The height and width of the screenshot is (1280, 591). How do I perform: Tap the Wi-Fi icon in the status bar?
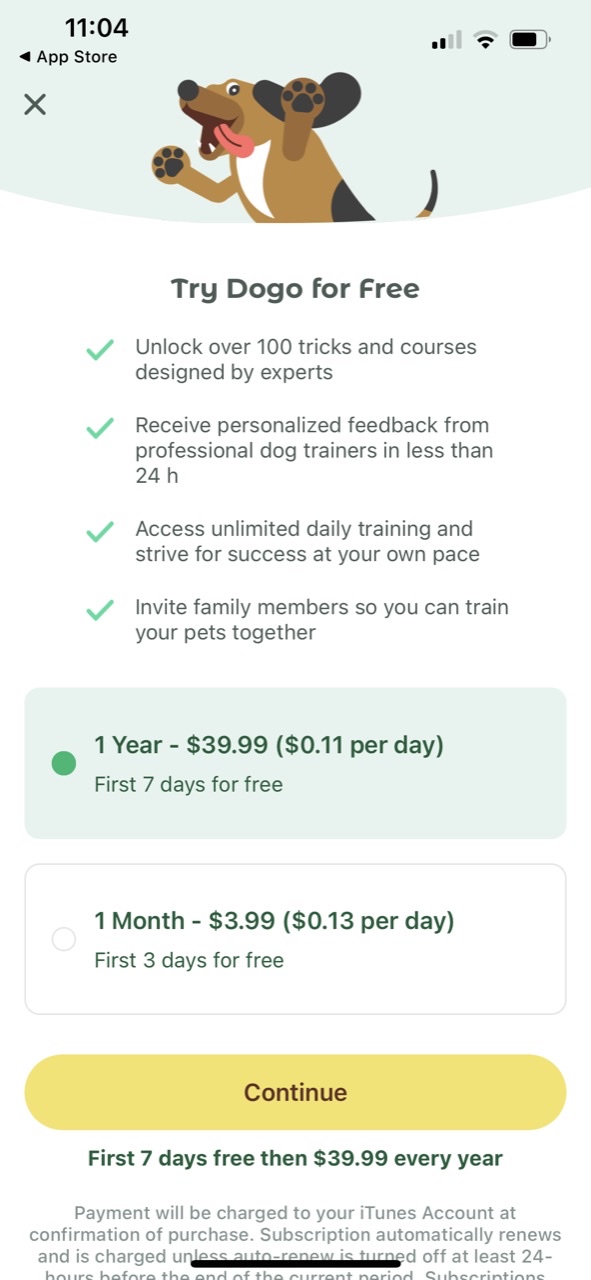[x=485, y=39]
